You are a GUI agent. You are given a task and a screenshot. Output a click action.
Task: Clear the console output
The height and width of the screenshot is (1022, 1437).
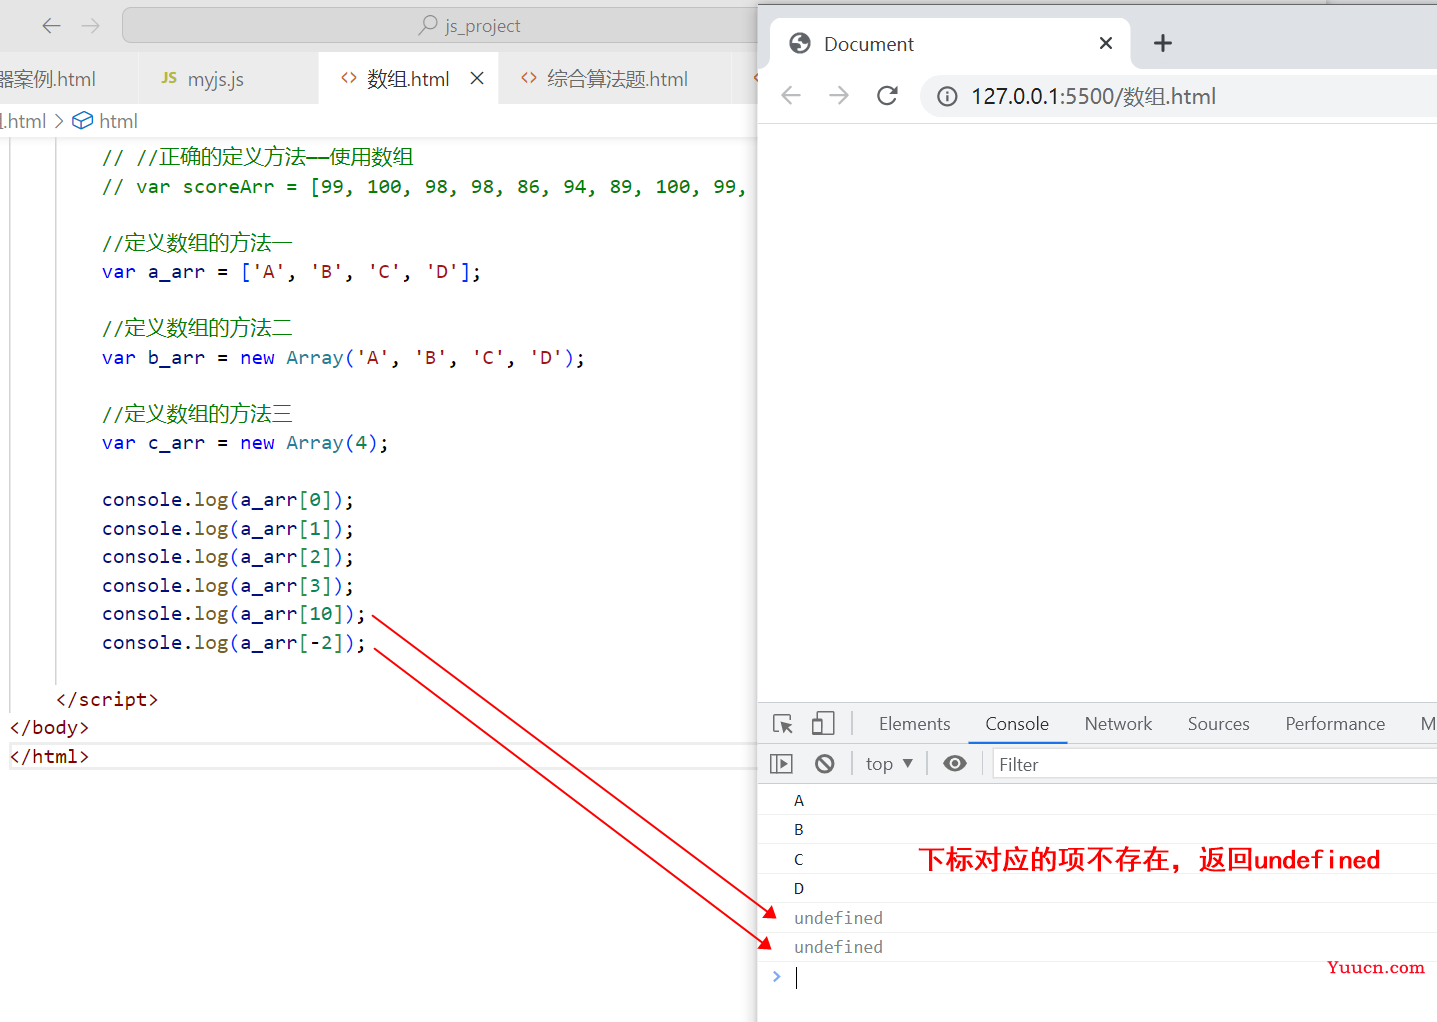click(x=824, y=764)
